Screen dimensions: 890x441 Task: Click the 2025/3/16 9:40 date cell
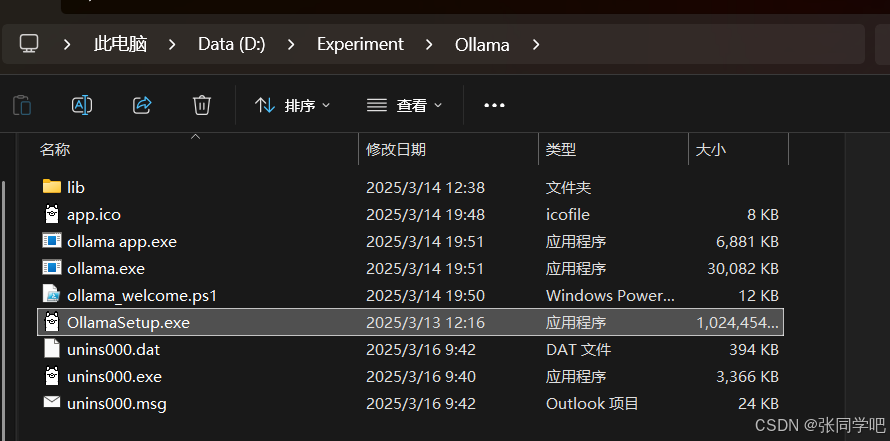tap(421, 377)
